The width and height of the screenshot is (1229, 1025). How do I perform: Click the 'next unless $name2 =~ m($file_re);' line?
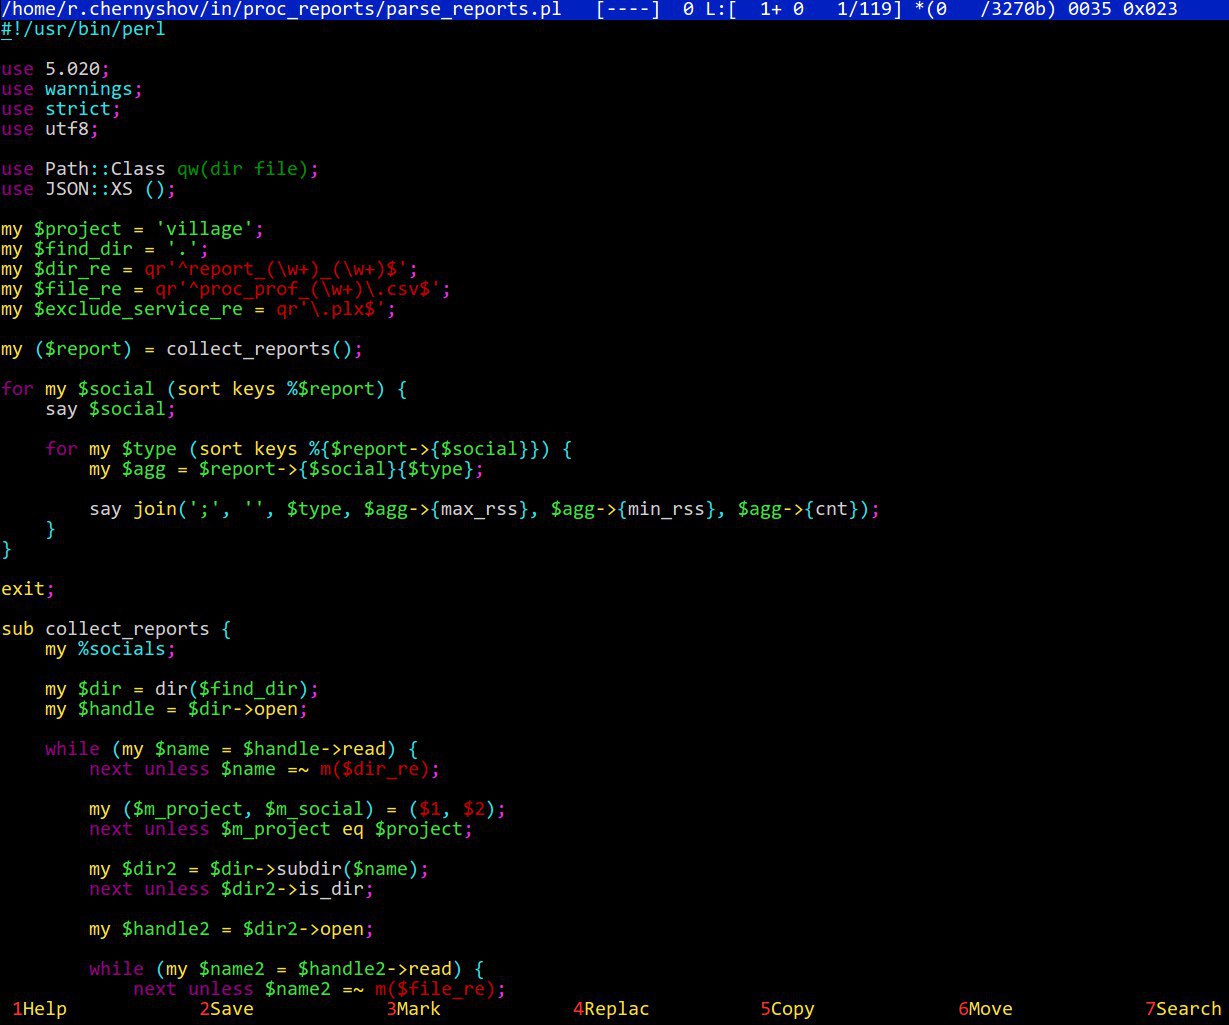[320, 989]
